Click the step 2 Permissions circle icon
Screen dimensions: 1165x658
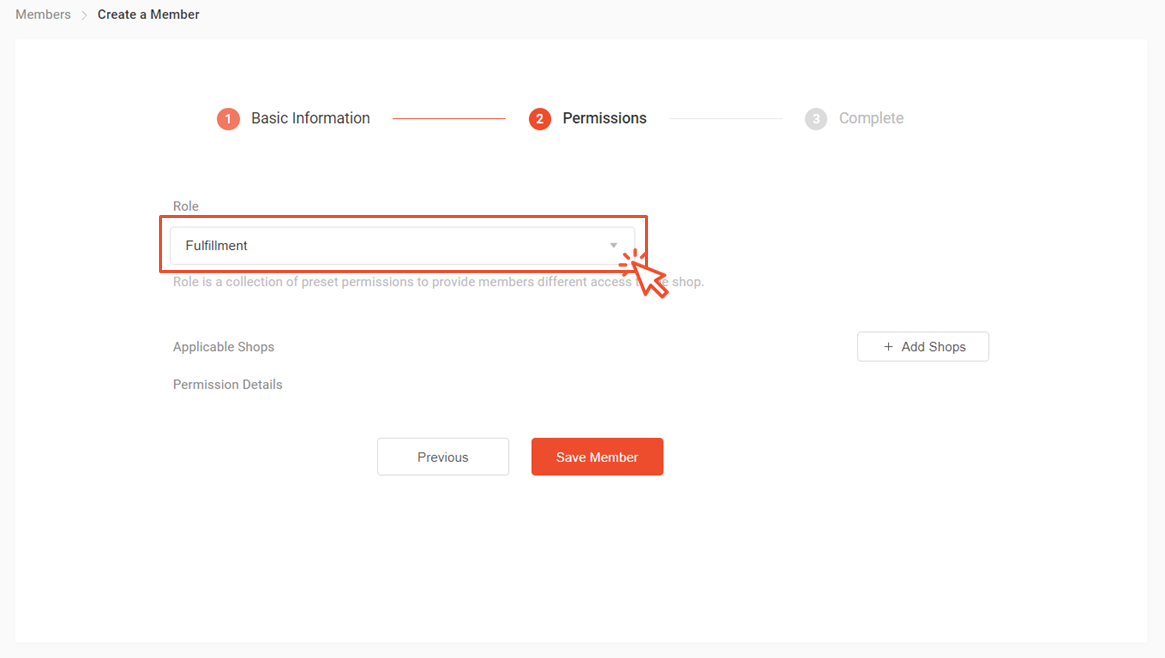click(x=539, y=119)
